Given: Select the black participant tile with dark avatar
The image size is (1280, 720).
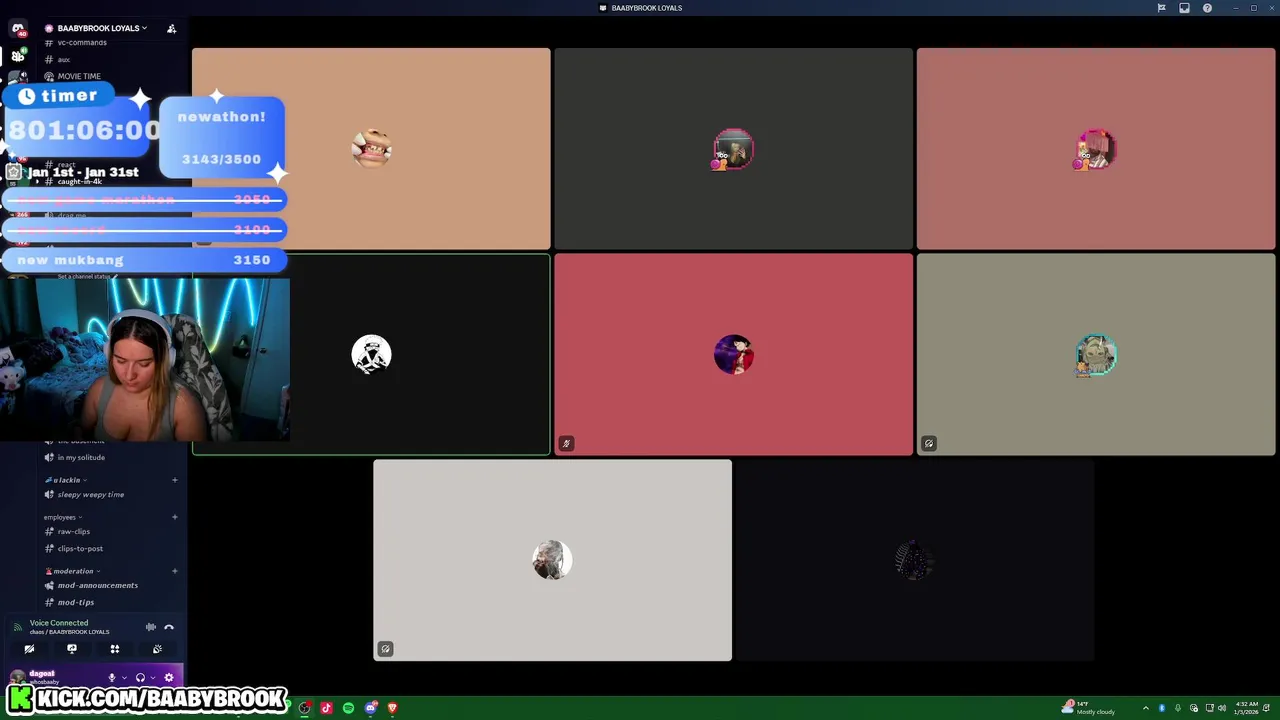Looking at the screenshot, I should coord(915,560).
